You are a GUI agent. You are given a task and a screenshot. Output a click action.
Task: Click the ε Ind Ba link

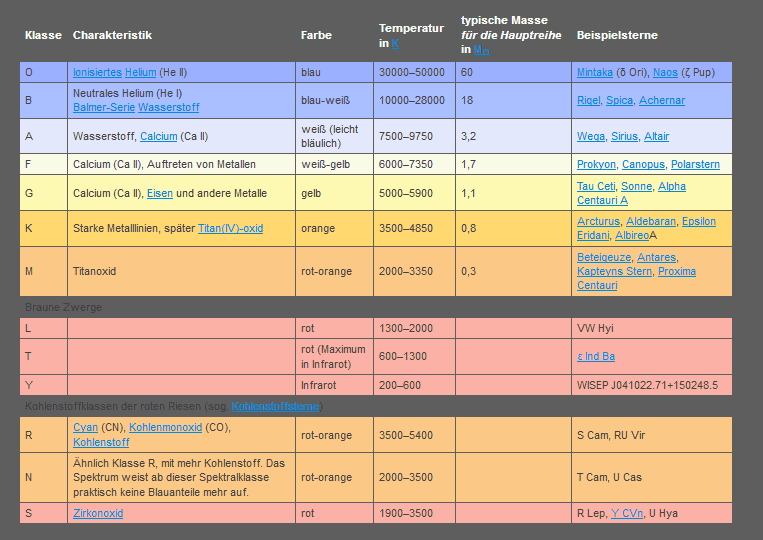596,356
